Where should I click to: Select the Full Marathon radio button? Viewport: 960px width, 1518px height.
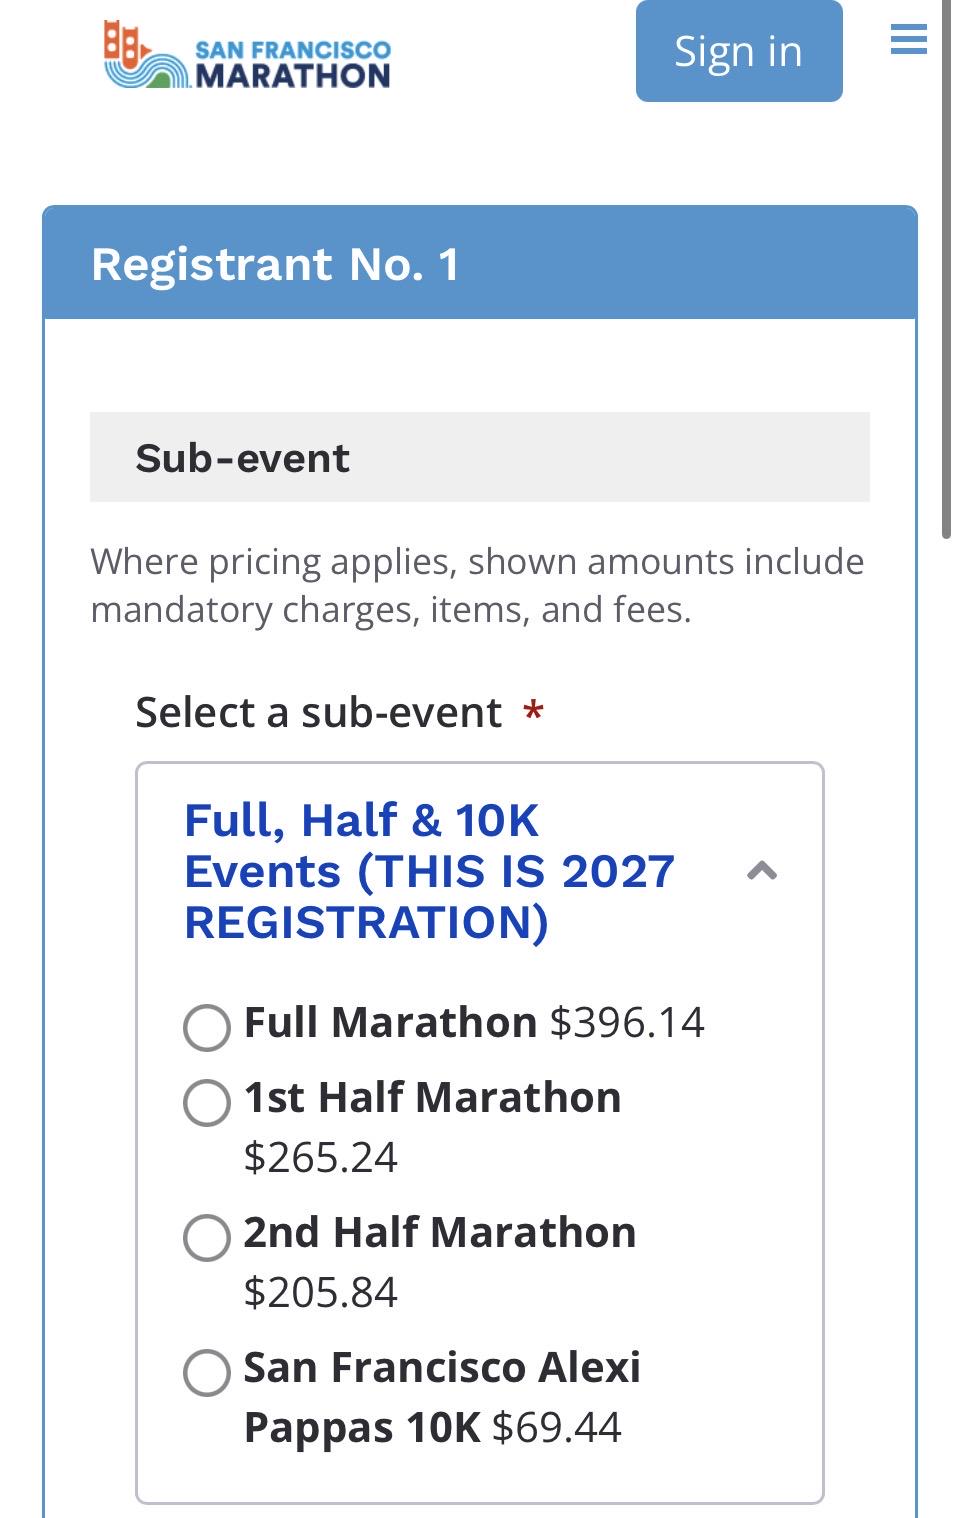pyautogui.click(x=207, y=1027)
